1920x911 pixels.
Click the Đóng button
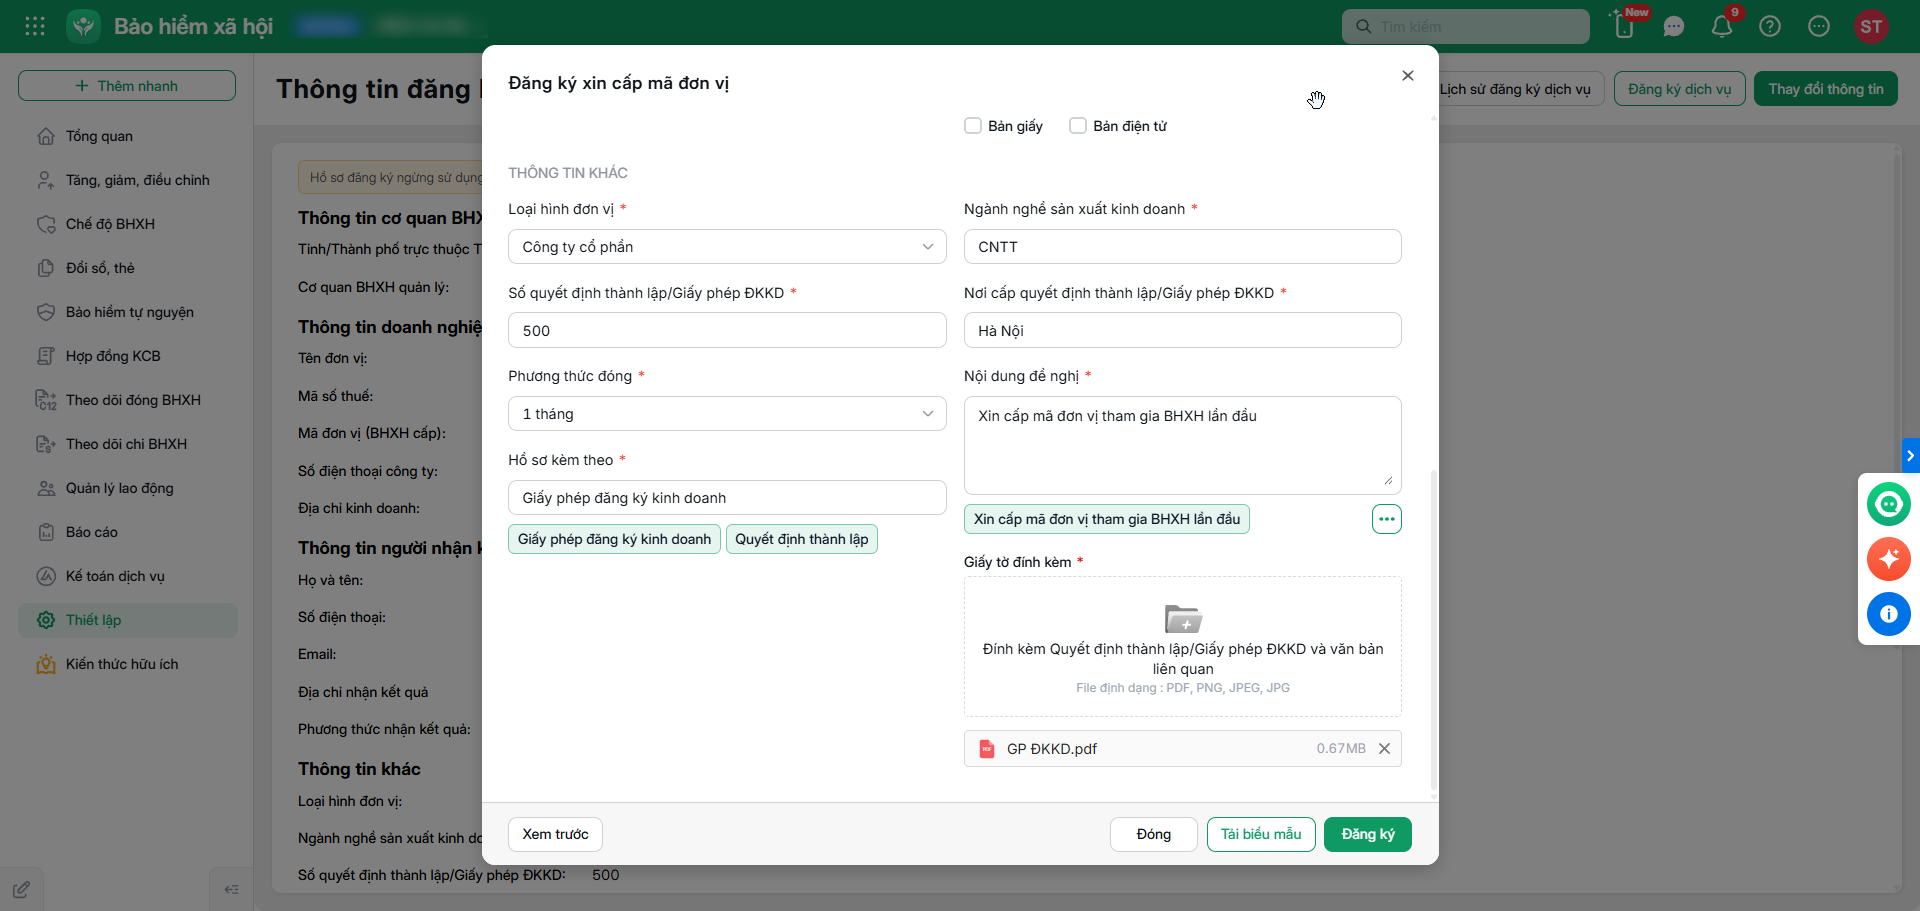[1153, 834]
